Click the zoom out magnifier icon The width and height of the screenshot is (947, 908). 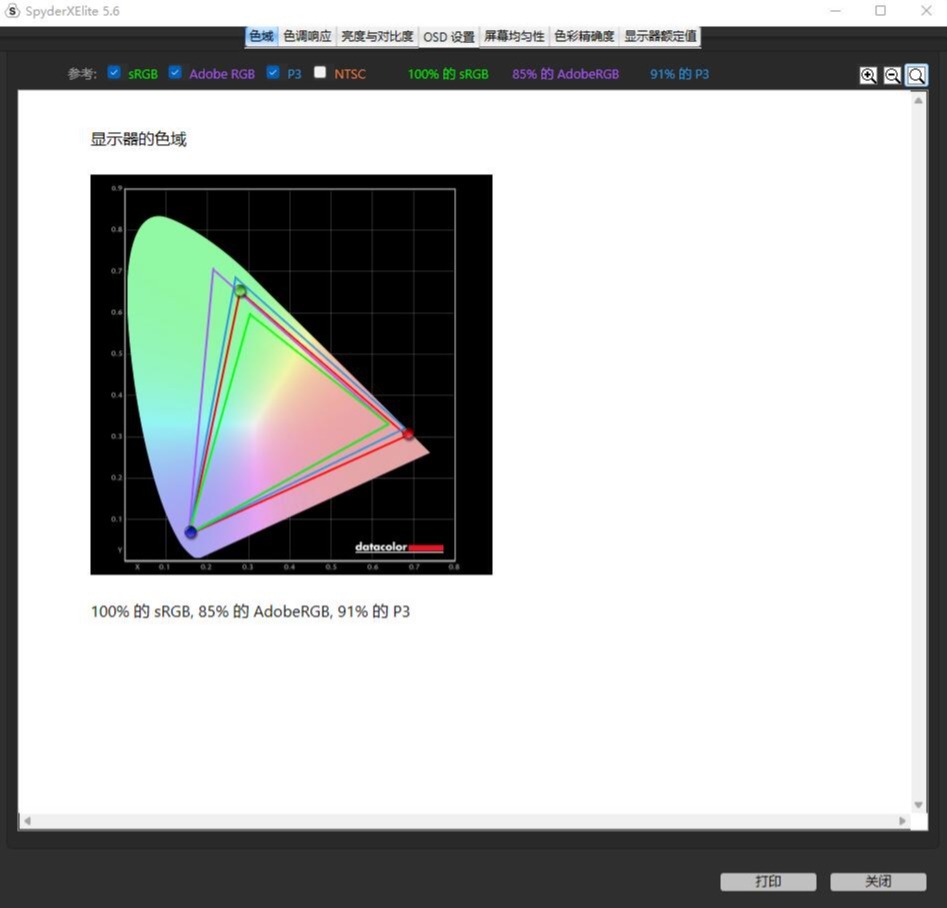pos(892,75)
